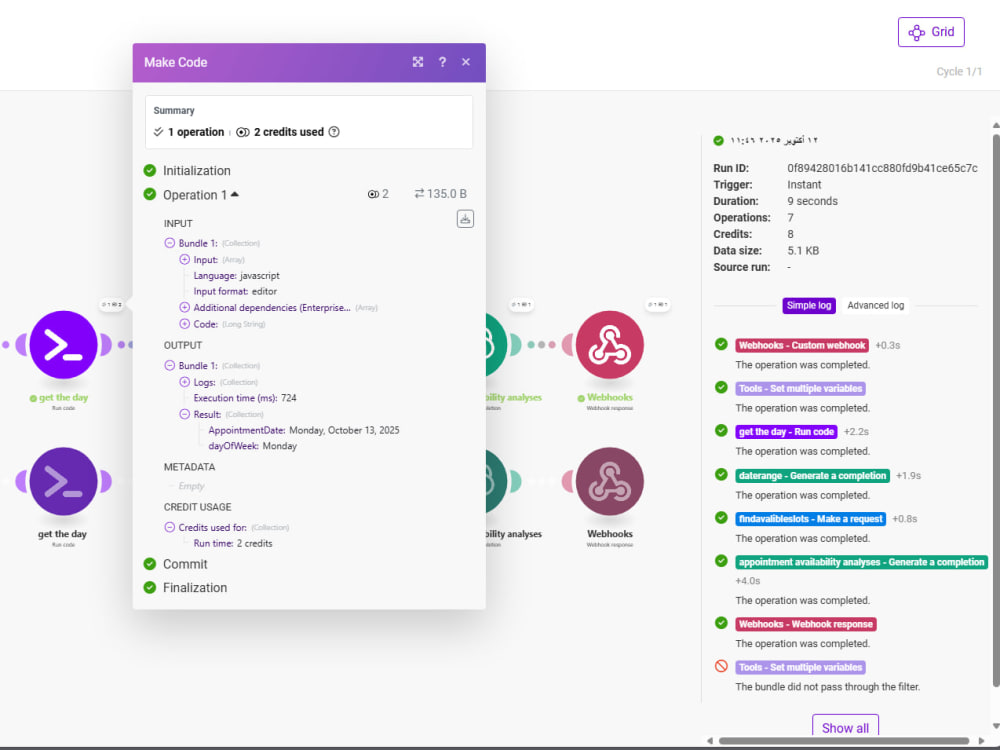This screenshot has width=1000, height=750.
Task: Expand the Code long string
Action: click(184, 324)
